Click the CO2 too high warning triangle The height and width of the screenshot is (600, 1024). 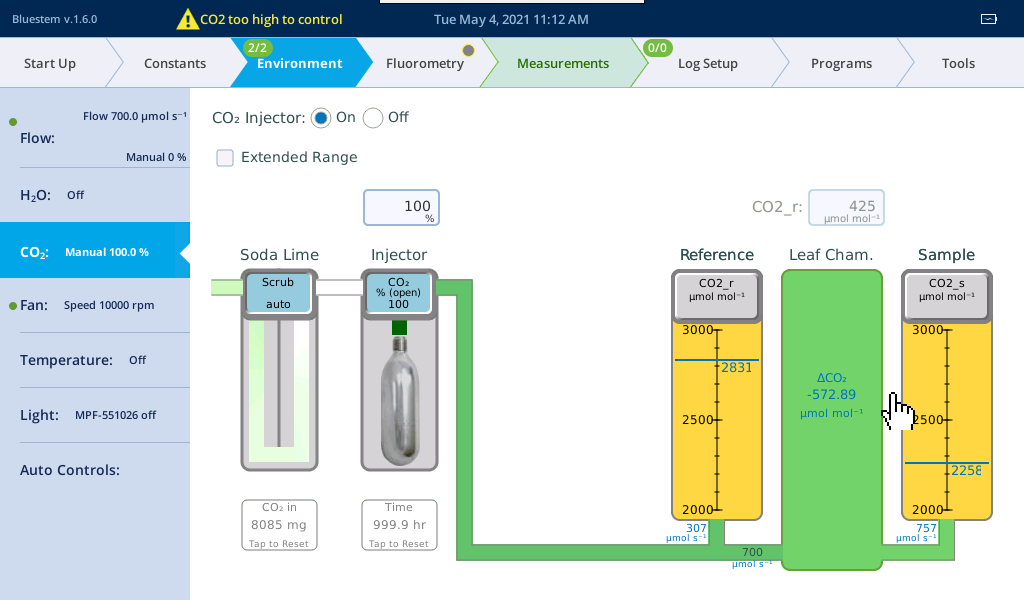(x=187, y=19)
